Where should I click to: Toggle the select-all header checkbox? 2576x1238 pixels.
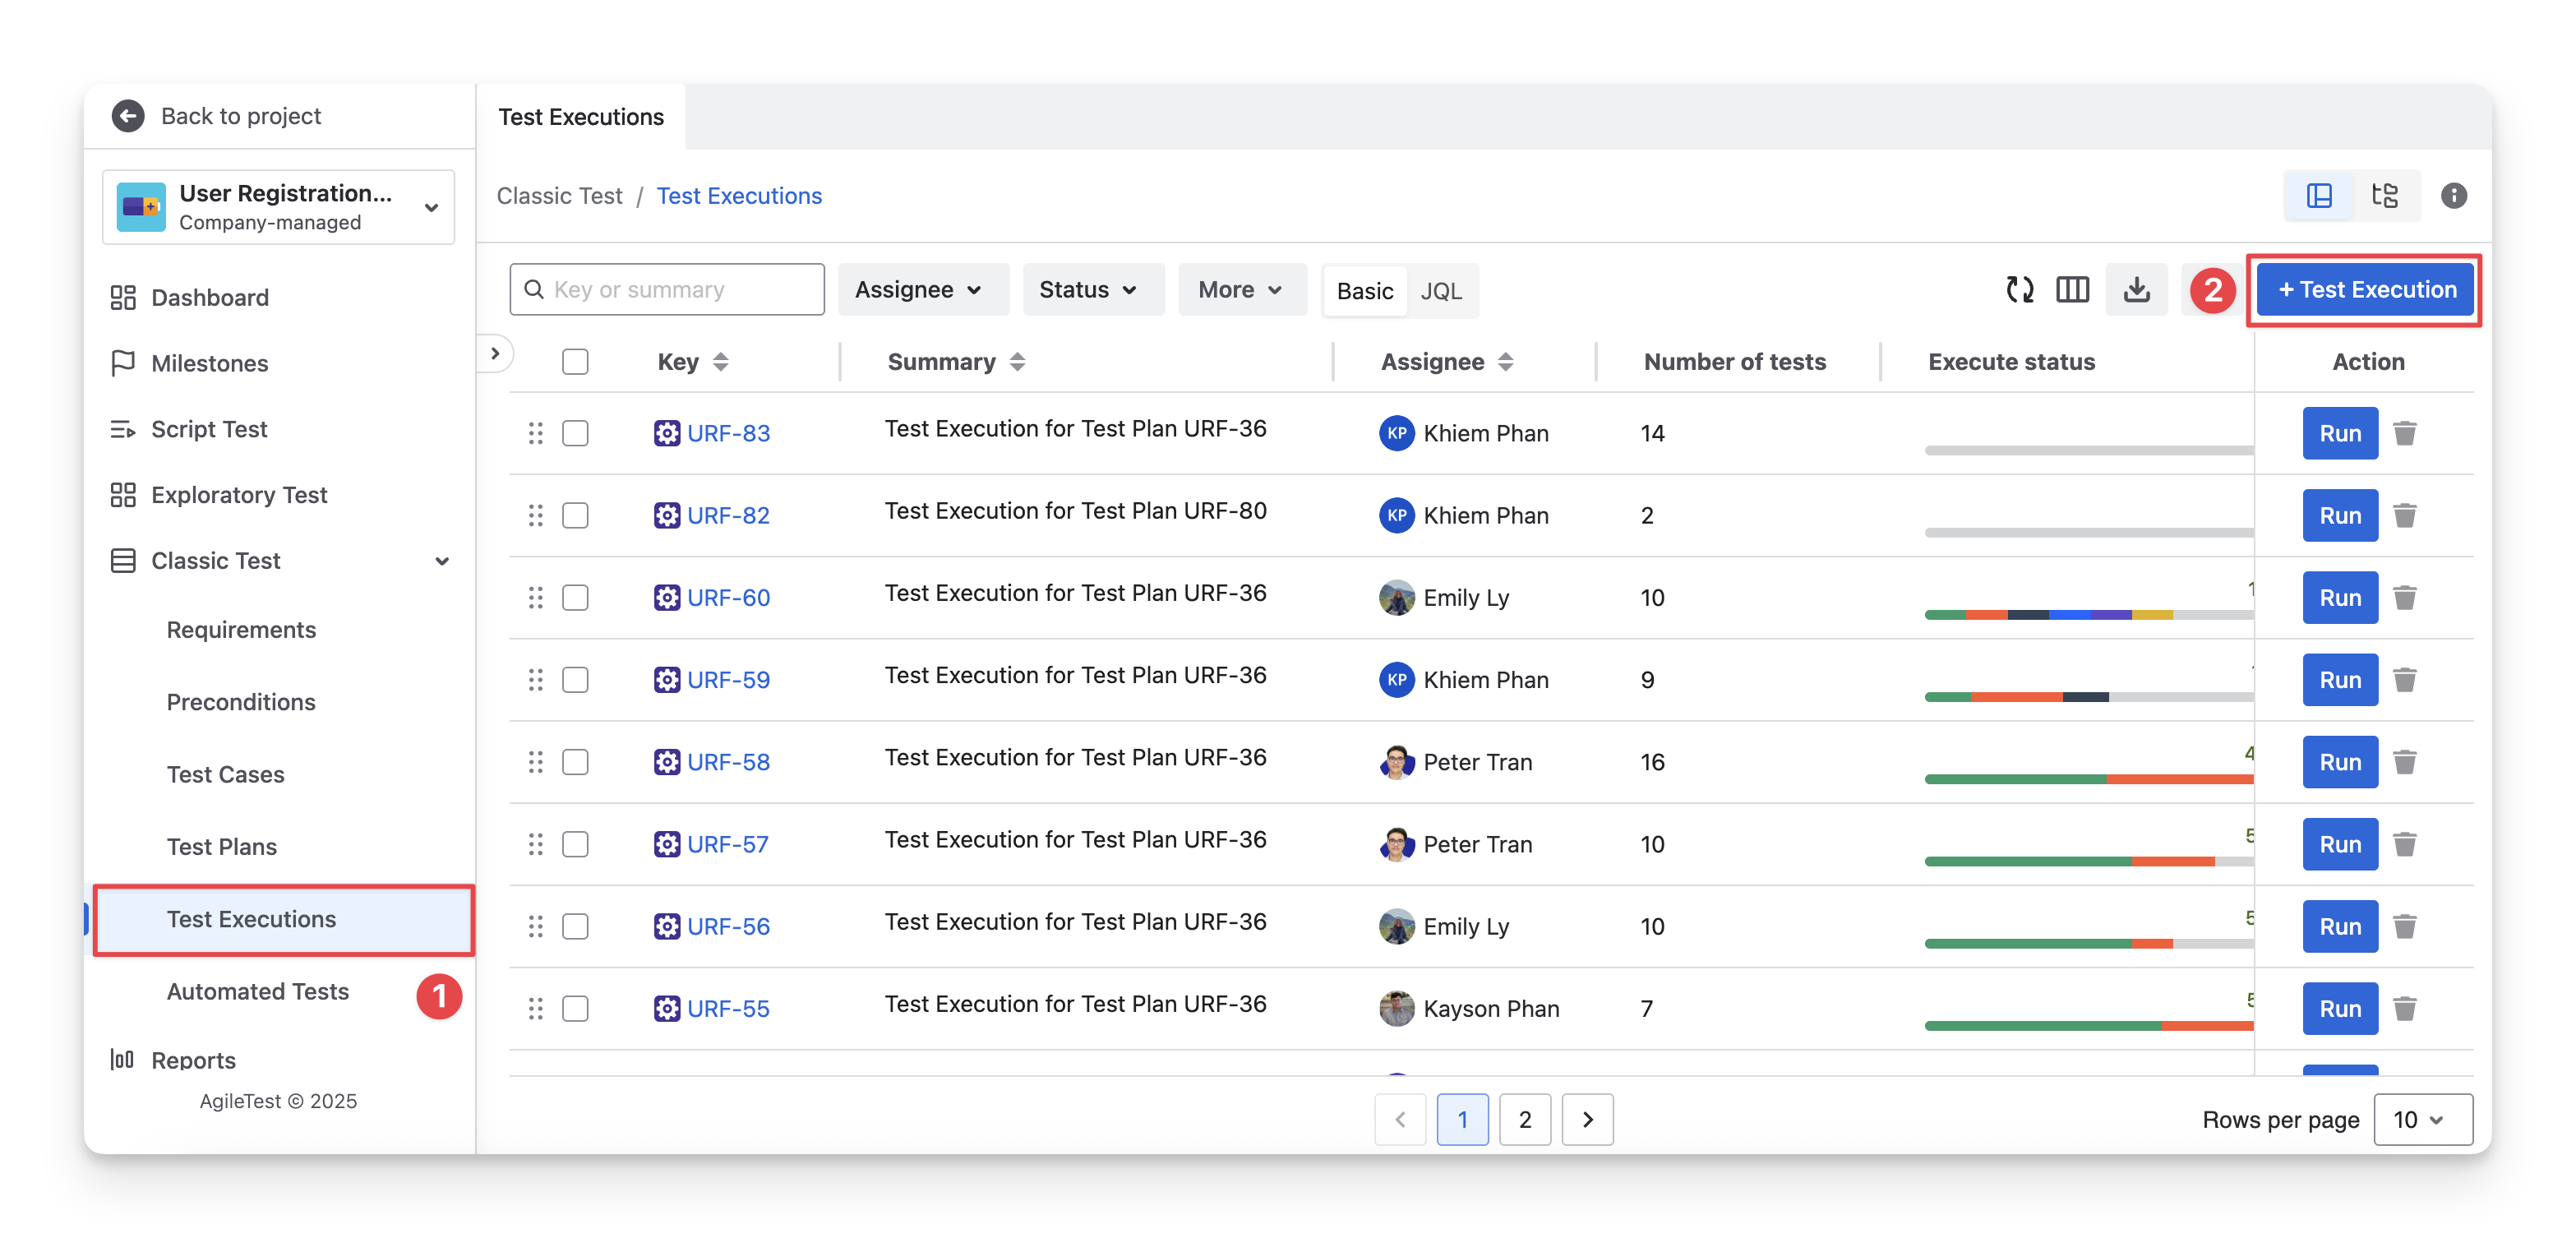pos(575,361)
